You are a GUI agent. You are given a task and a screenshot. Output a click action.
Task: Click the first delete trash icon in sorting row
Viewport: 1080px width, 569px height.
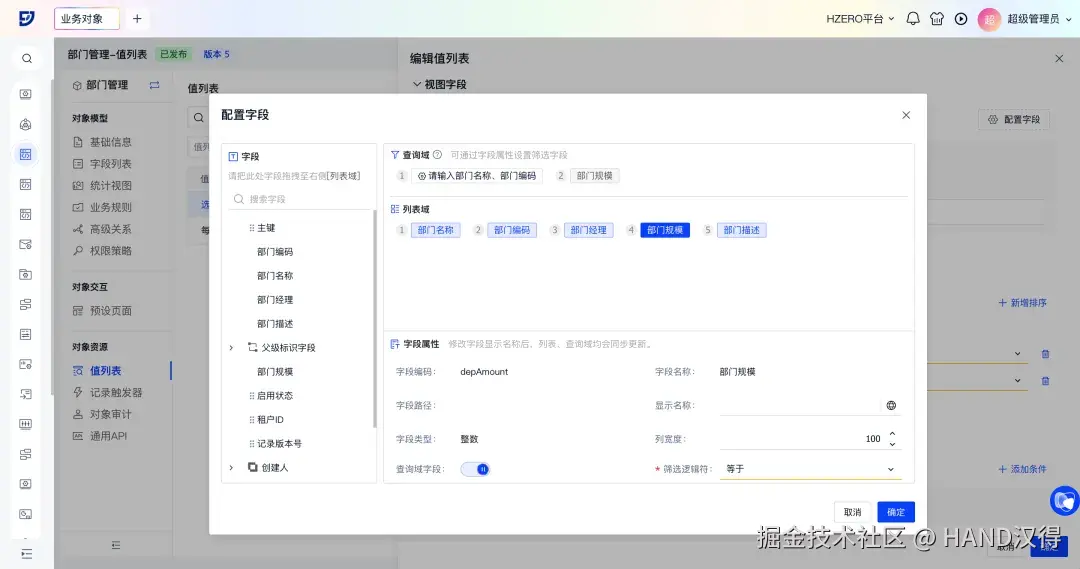click(1045, 354)
